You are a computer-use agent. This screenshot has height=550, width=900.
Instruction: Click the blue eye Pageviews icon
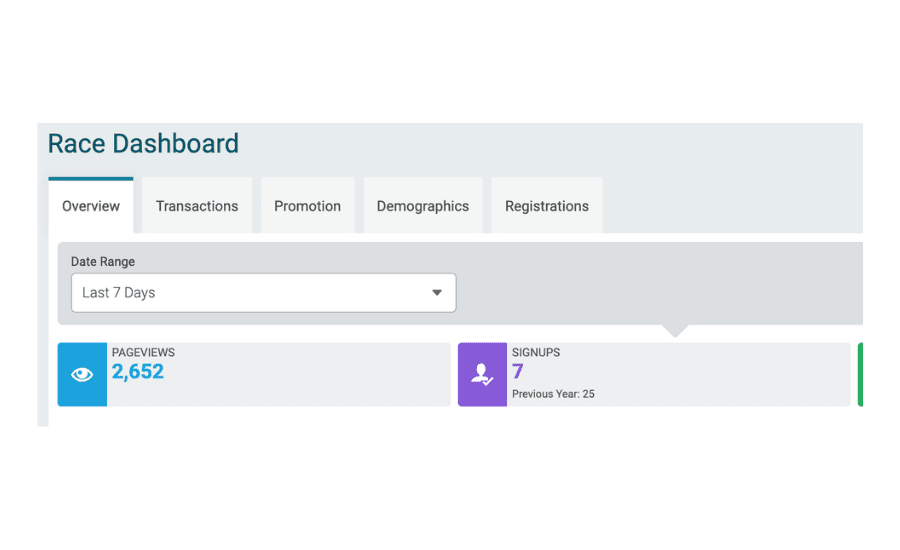tap(82, 374)
